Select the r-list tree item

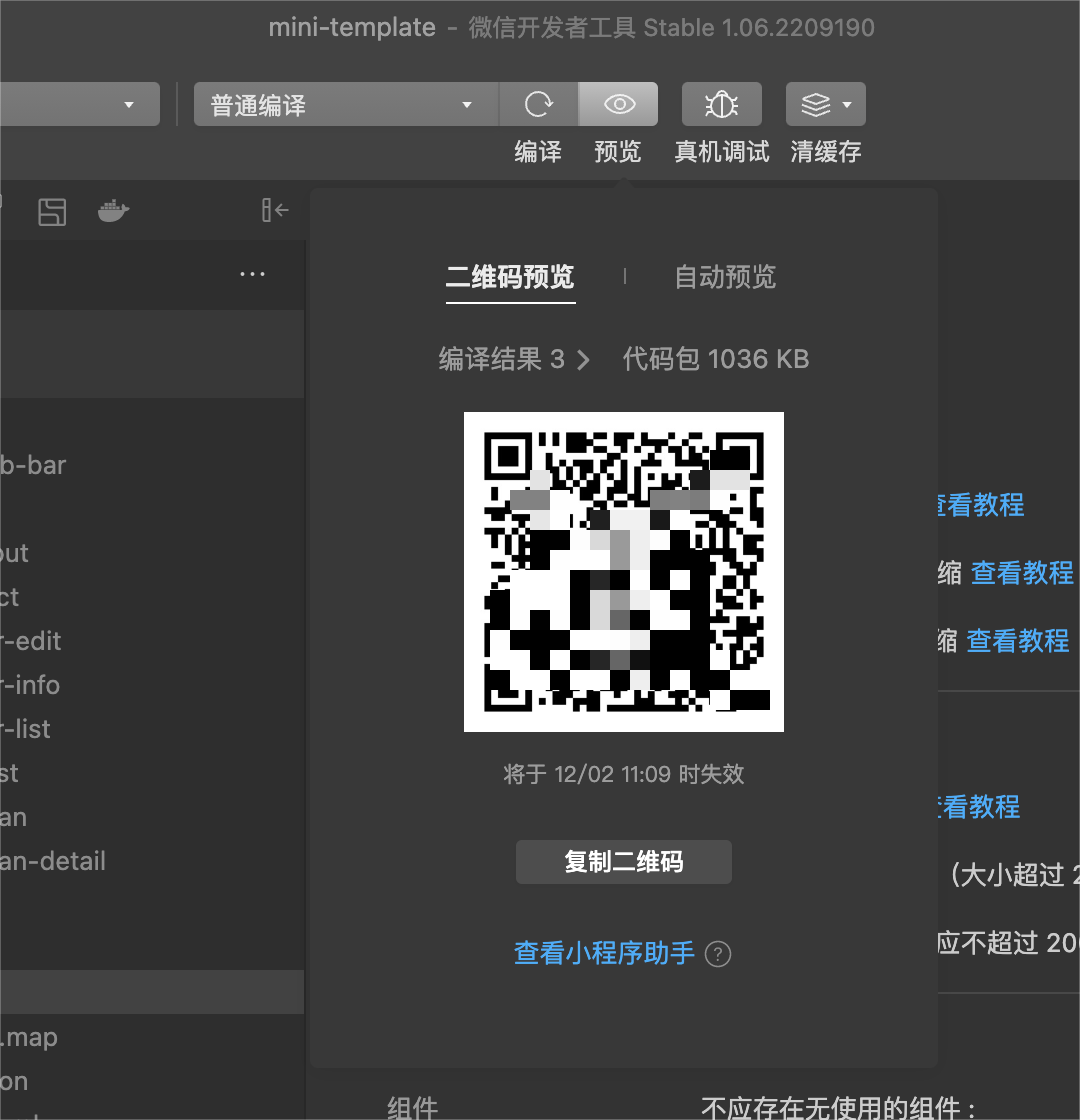(x=26, y=729)
